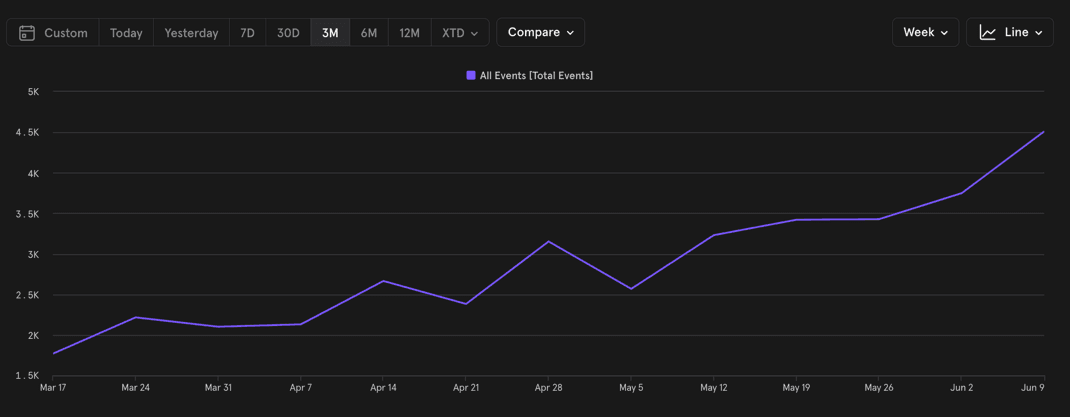Switch to the 30D time range
Viewport: 1070px width, 417px height.
click(x=288, y=33)
